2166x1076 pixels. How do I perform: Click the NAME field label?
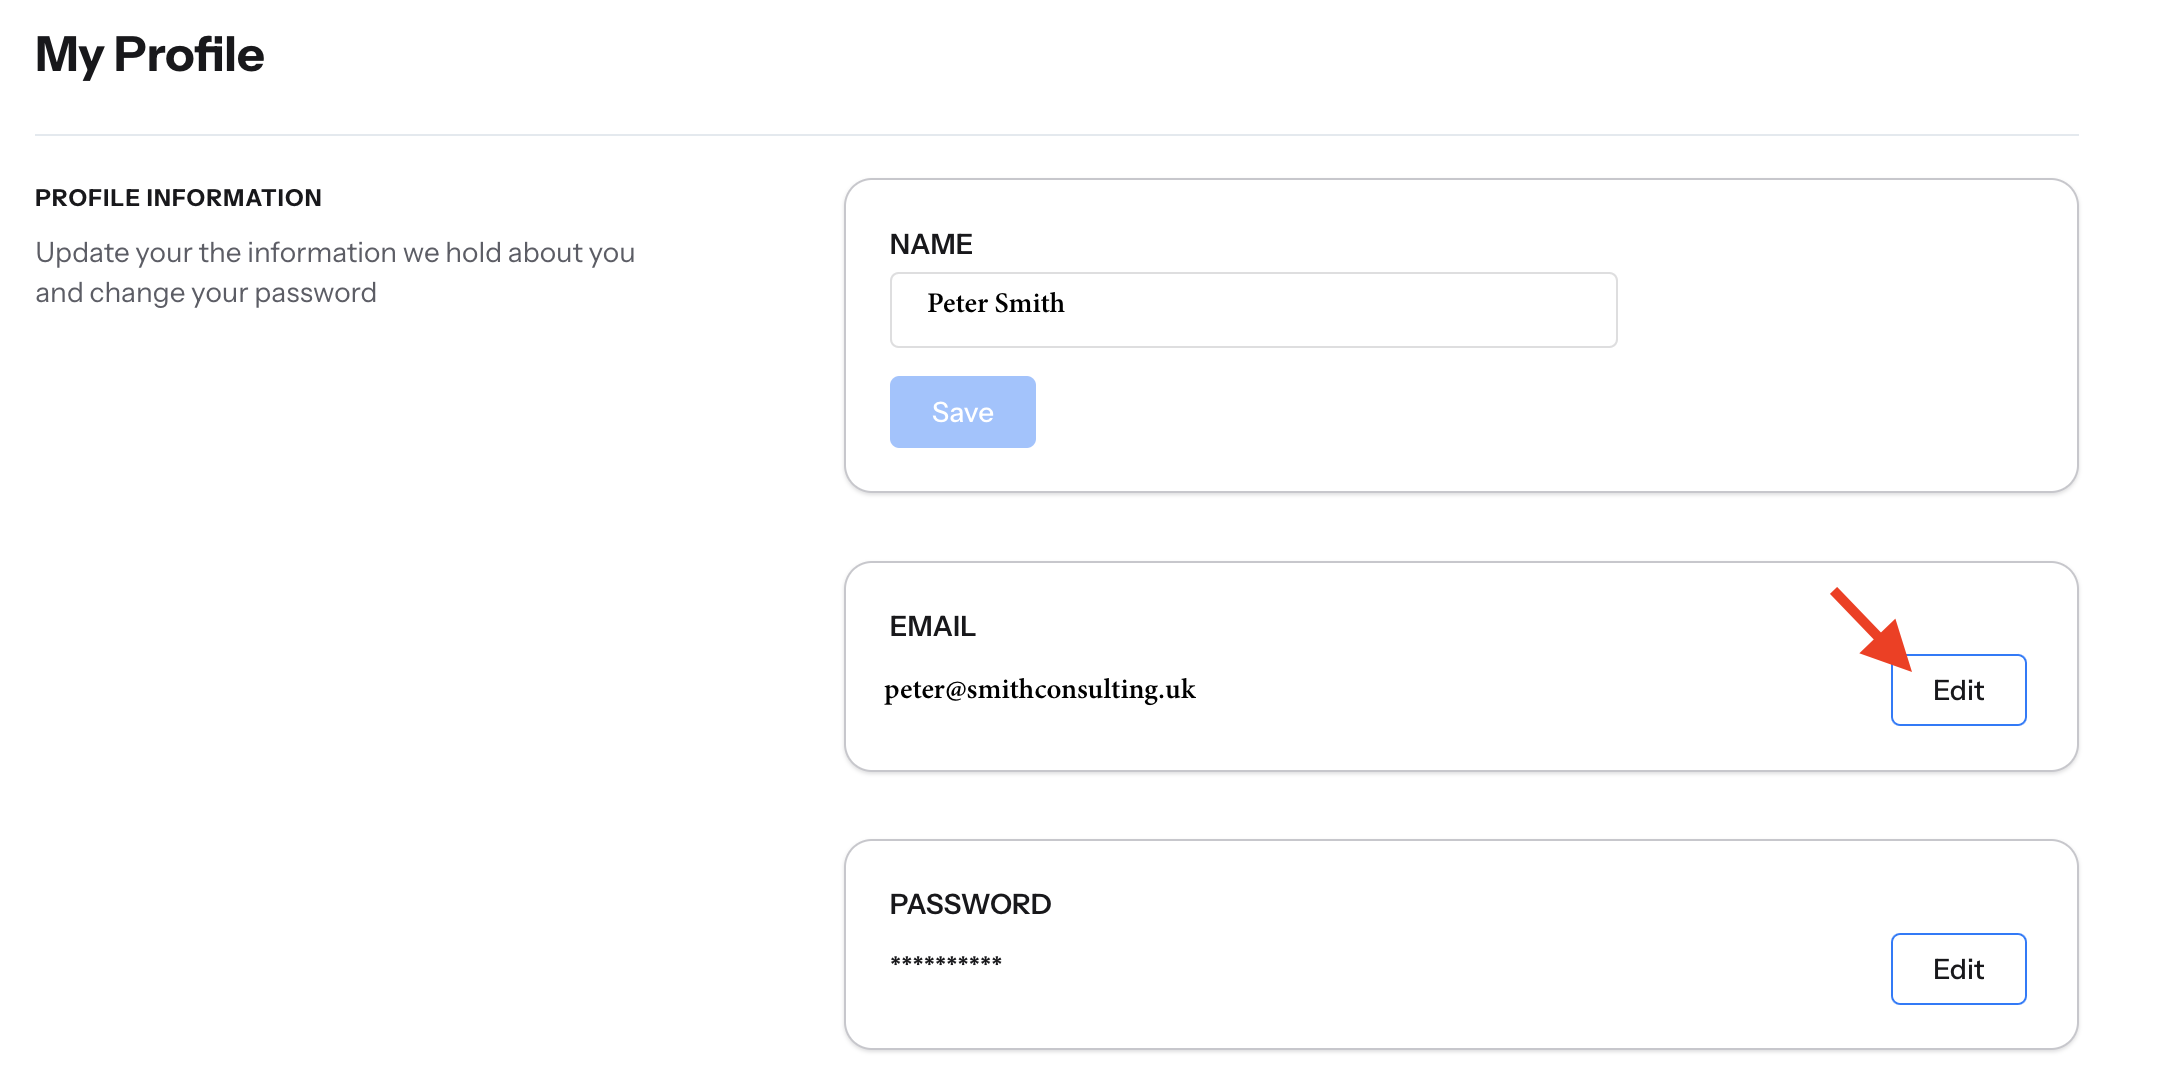coord(930,244)
